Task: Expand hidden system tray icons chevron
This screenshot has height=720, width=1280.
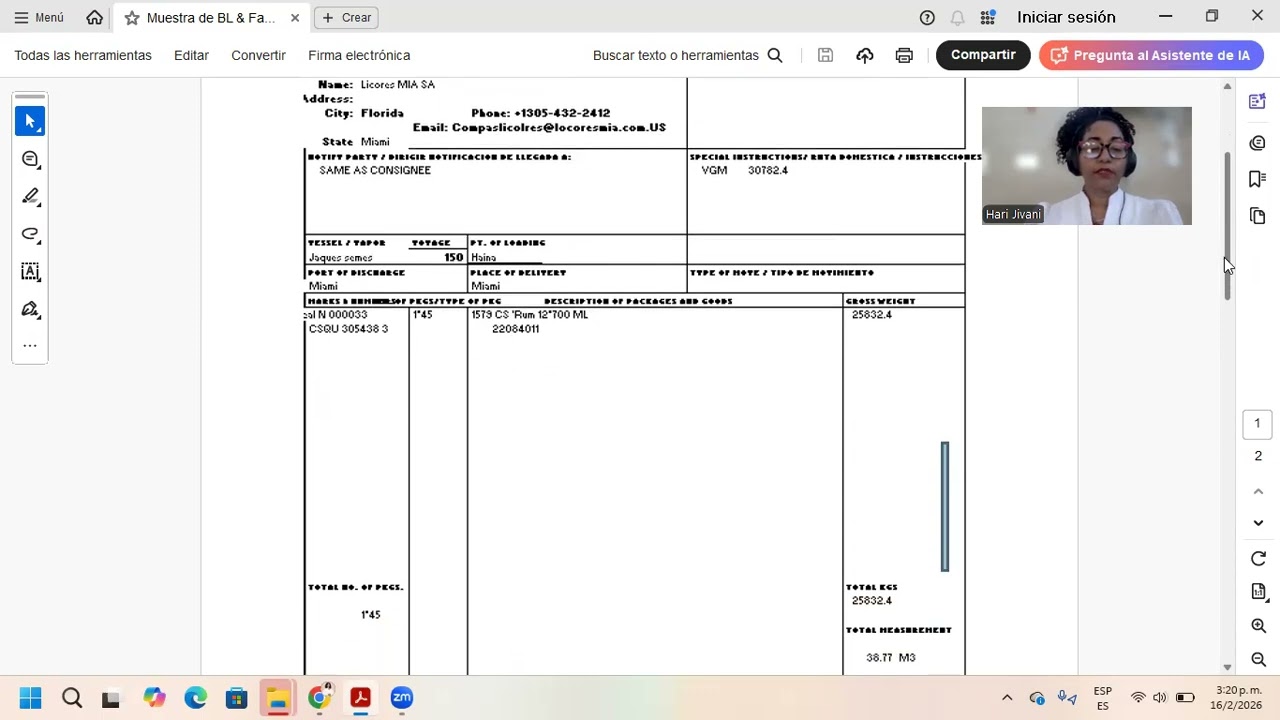Action: pos(1007,698)
